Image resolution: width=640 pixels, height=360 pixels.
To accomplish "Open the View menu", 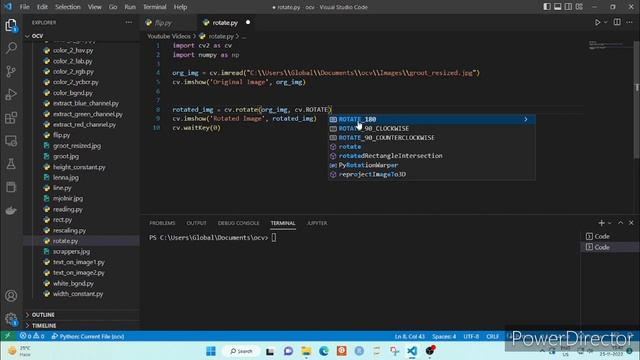I will click(x=95, y=7).
